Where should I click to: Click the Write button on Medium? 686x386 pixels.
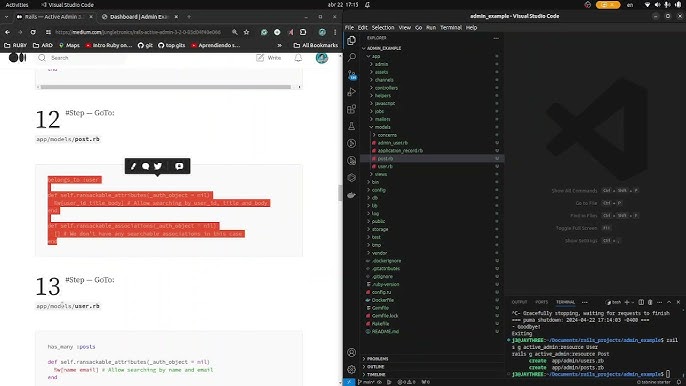pyautogui.click(x=269, y=58)
